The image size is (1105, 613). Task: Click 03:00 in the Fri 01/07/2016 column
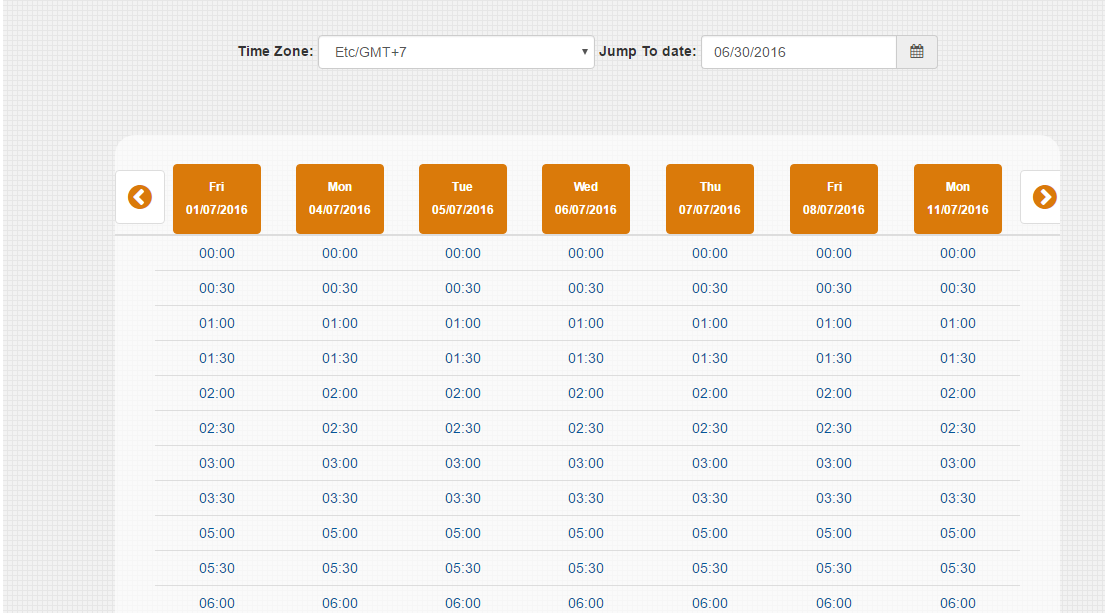click(x=216, y=463)
